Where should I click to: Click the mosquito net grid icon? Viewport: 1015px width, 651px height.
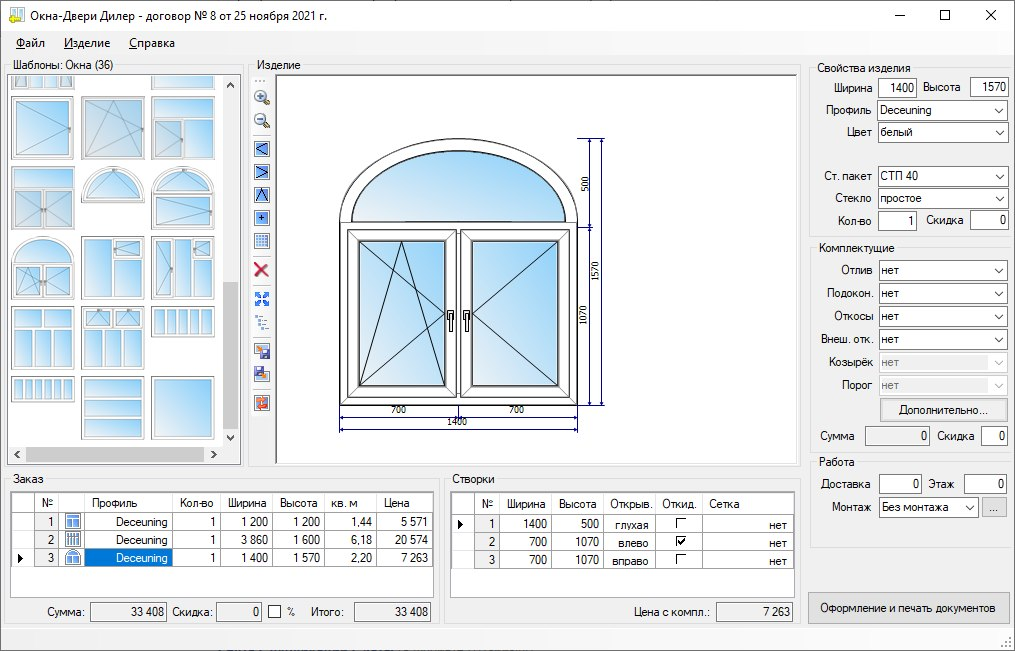[x=262, y=241]
